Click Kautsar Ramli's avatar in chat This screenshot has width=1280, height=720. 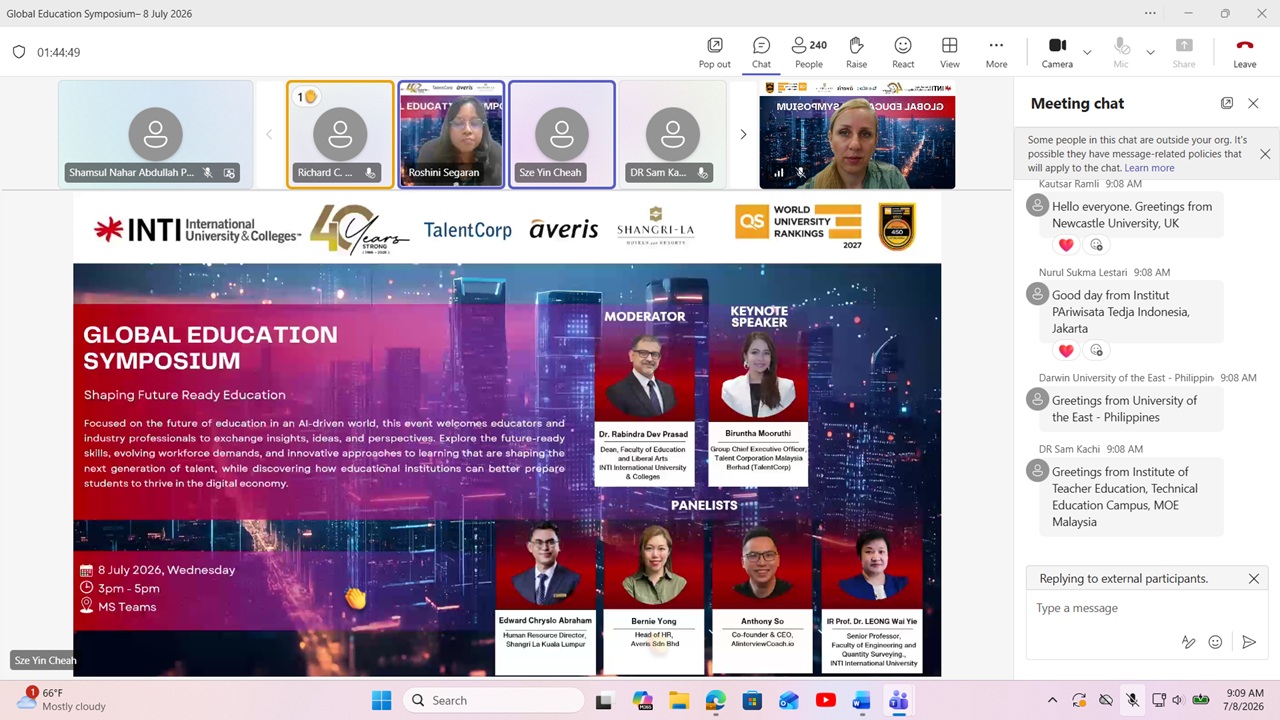point(1037,205)
